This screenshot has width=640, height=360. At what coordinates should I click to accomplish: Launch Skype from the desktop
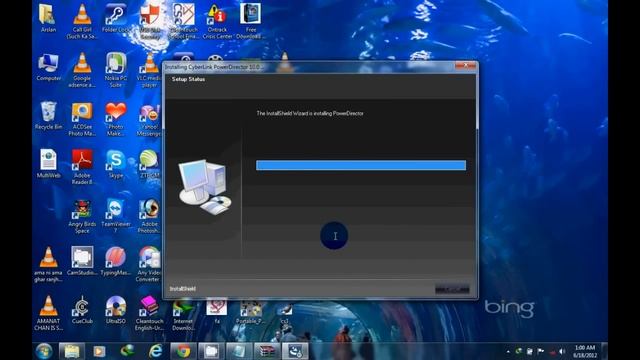point(116,164)
